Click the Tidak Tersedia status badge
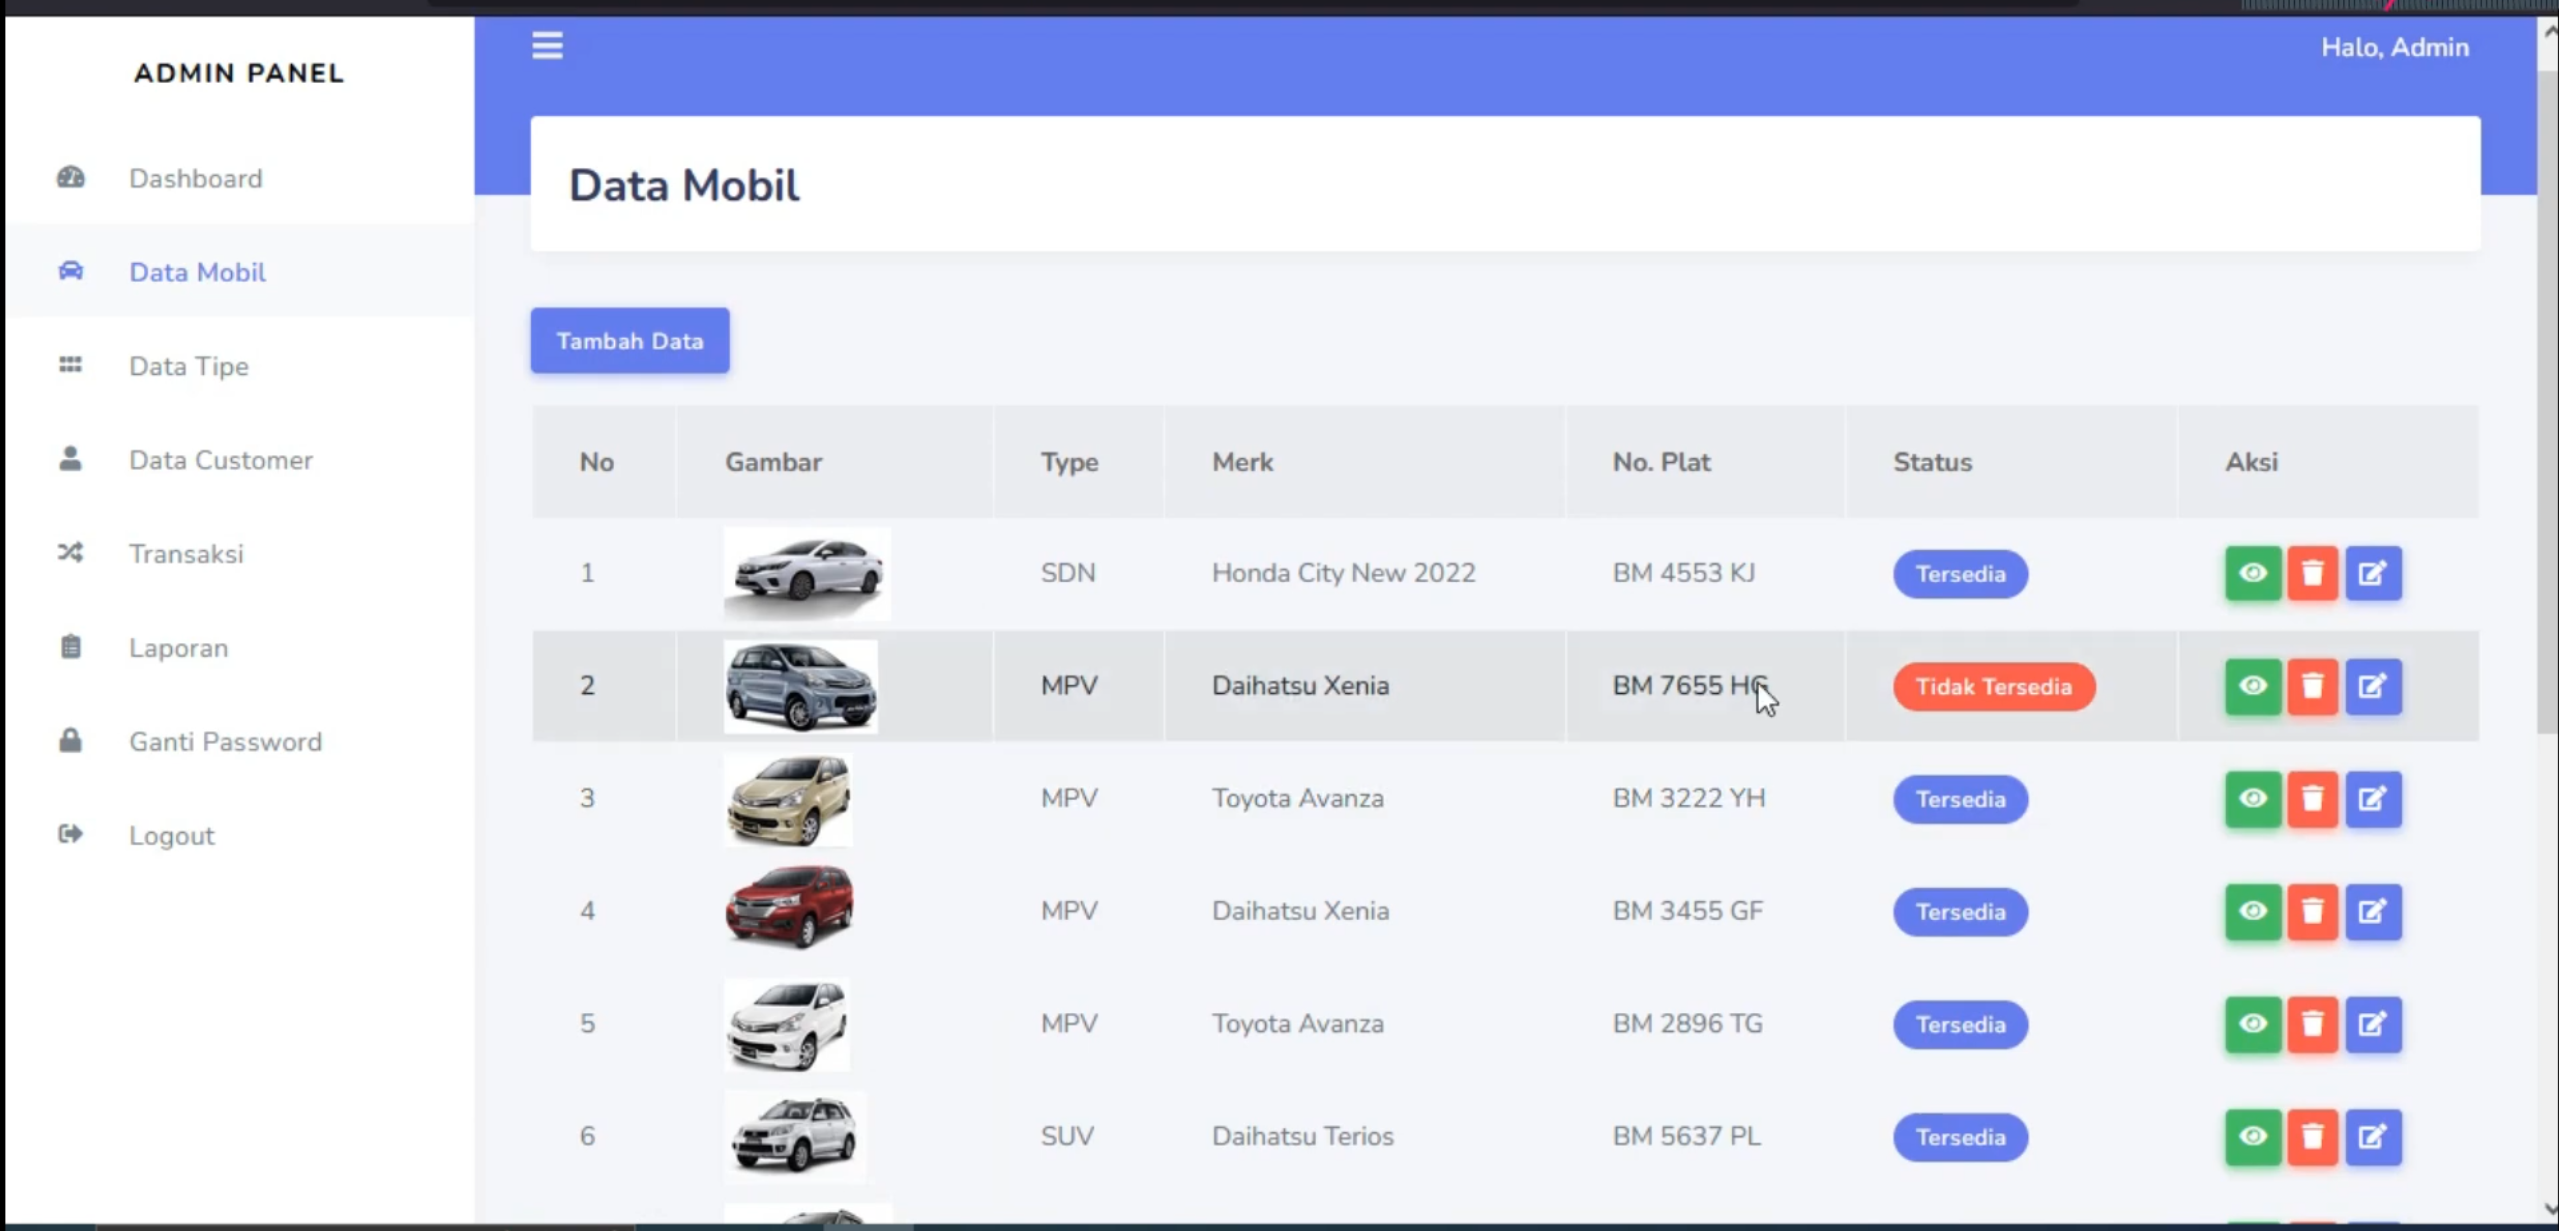Screen dimensions: 2559x1231 1993,687
